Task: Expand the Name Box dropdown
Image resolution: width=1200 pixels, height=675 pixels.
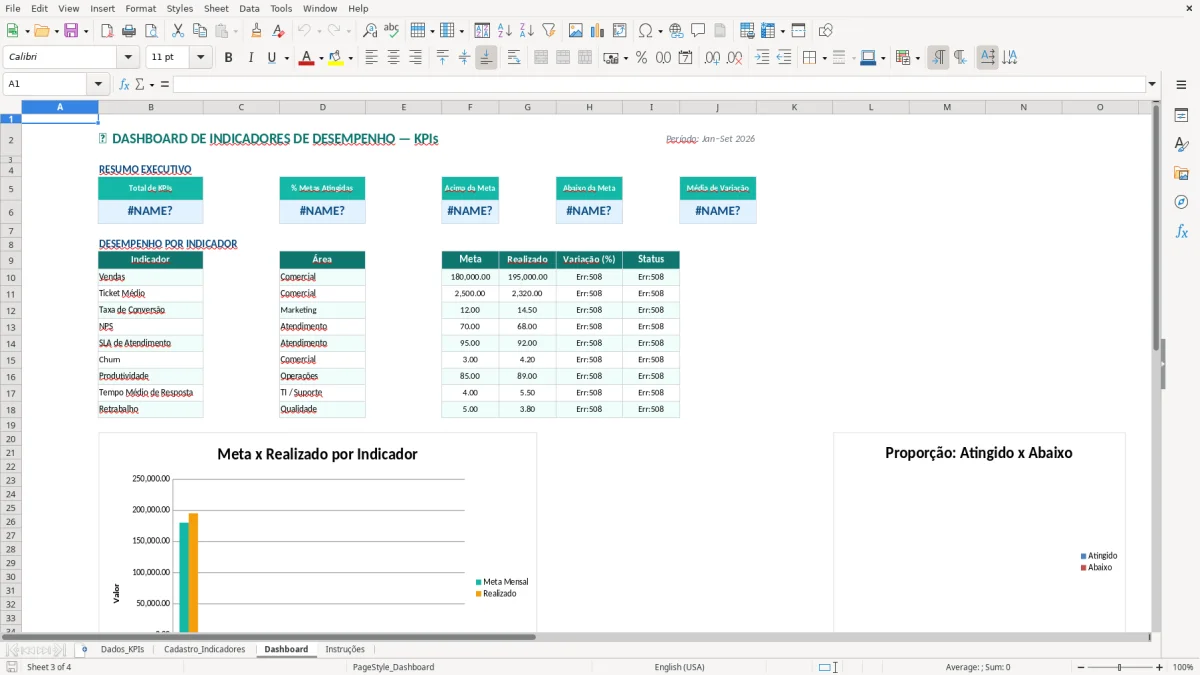Action: [x=98, y=84]
